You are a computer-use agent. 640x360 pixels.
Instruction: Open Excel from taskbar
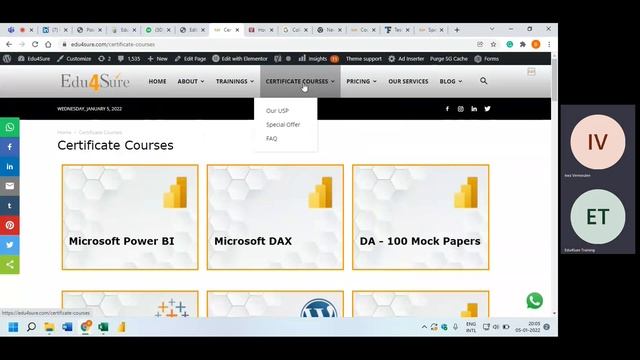(103, 327)
